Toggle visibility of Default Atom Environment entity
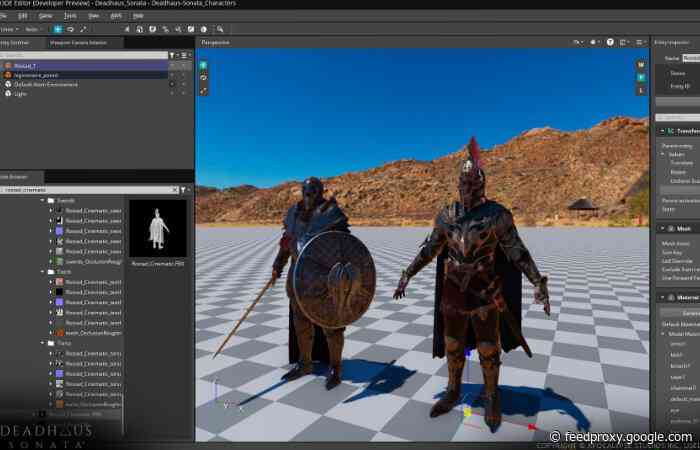This screenshot has height=450, width=700. pyautogui.click(x=173, y=84)
